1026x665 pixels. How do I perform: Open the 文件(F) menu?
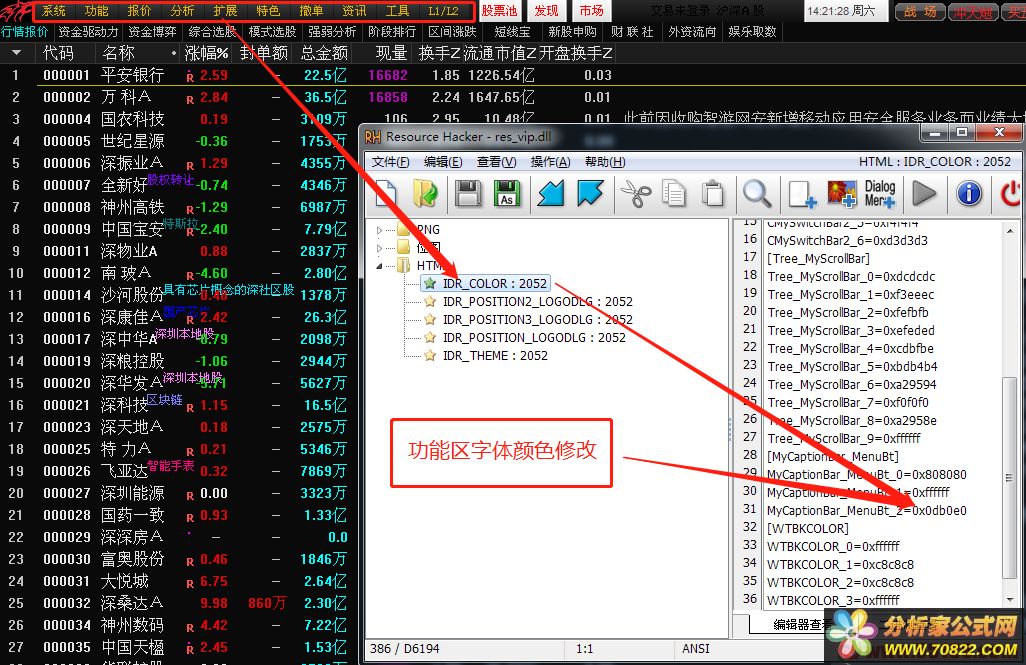(x=391, y=162)
